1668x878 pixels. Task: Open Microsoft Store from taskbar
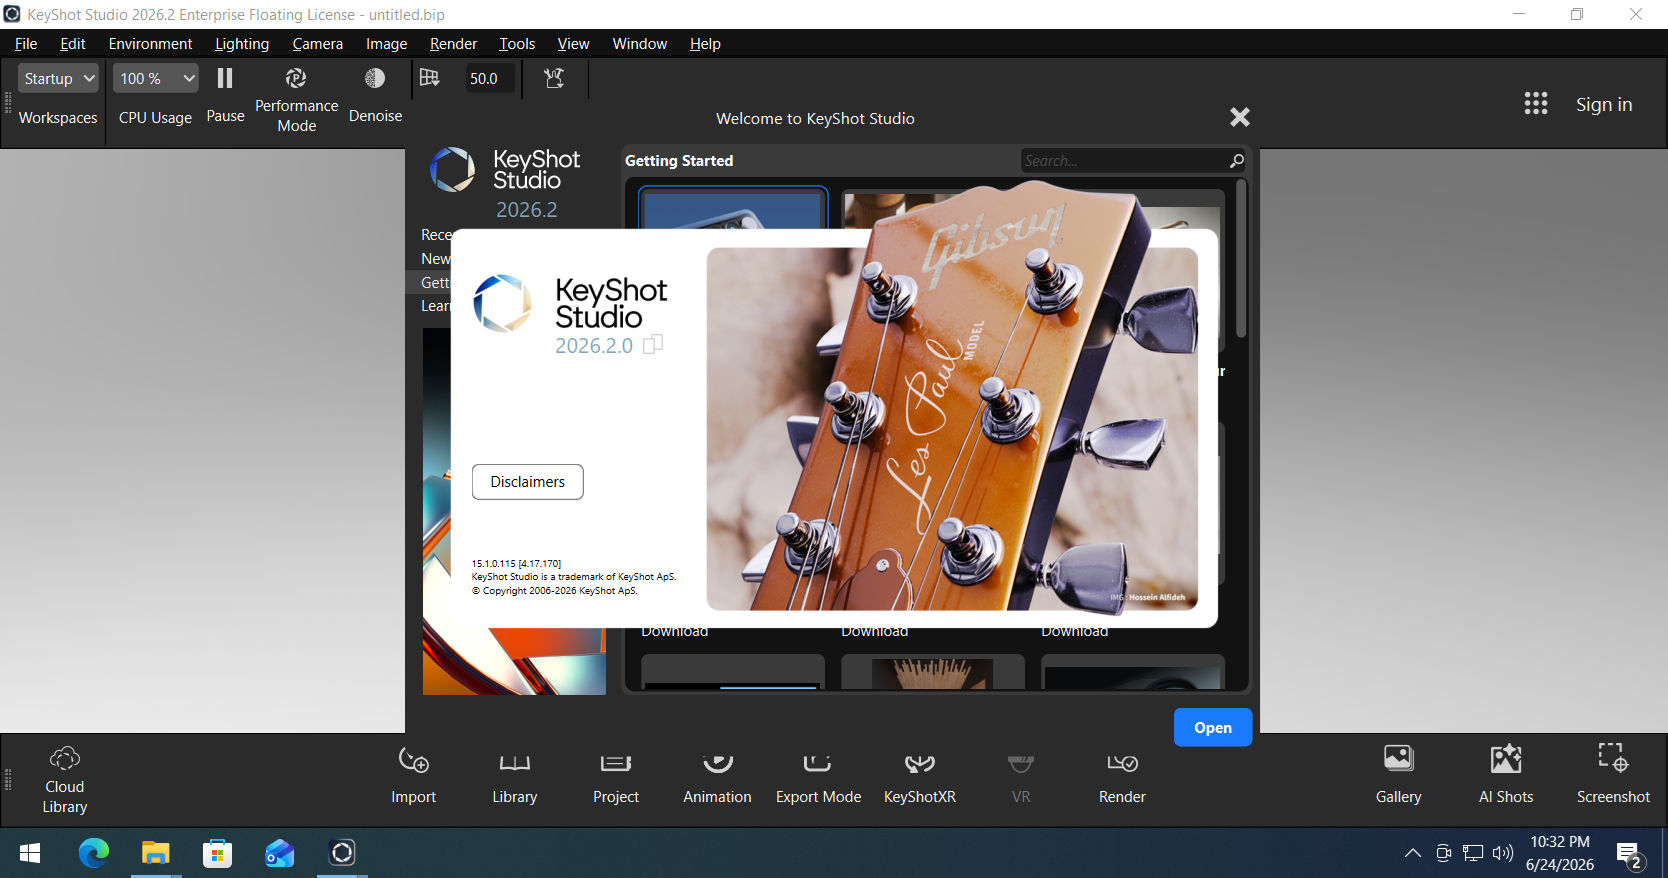(218, 853)
